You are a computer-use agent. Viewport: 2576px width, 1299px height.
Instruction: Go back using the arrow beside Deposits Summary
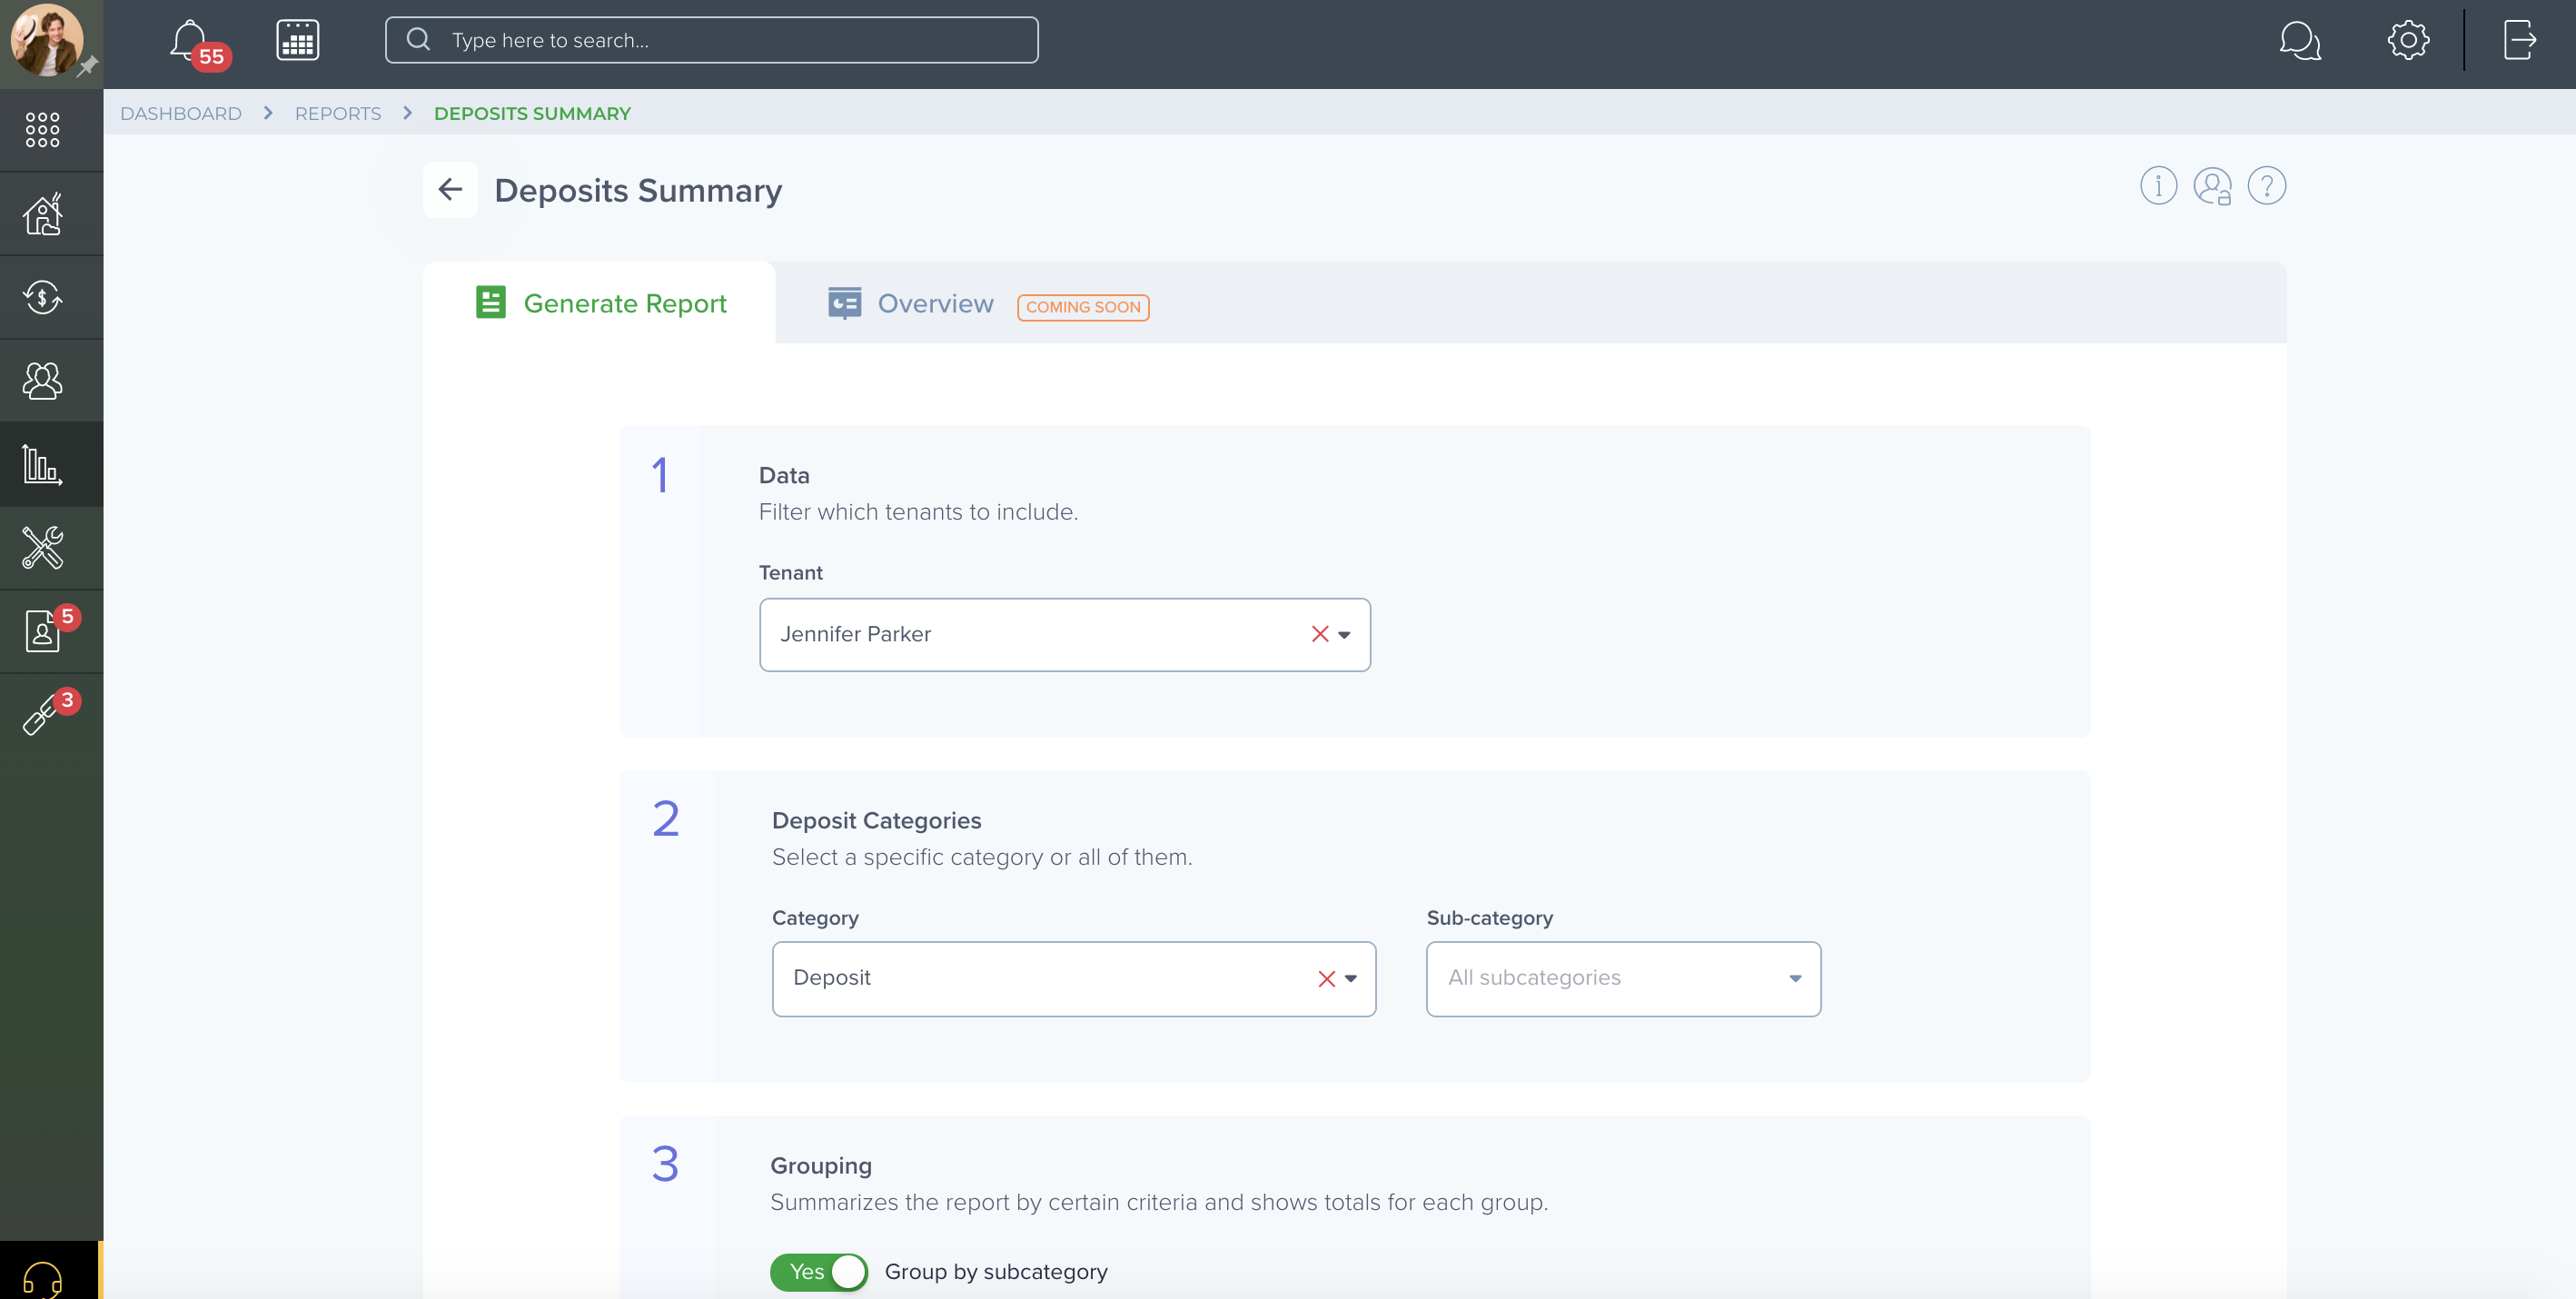point(450,189)
